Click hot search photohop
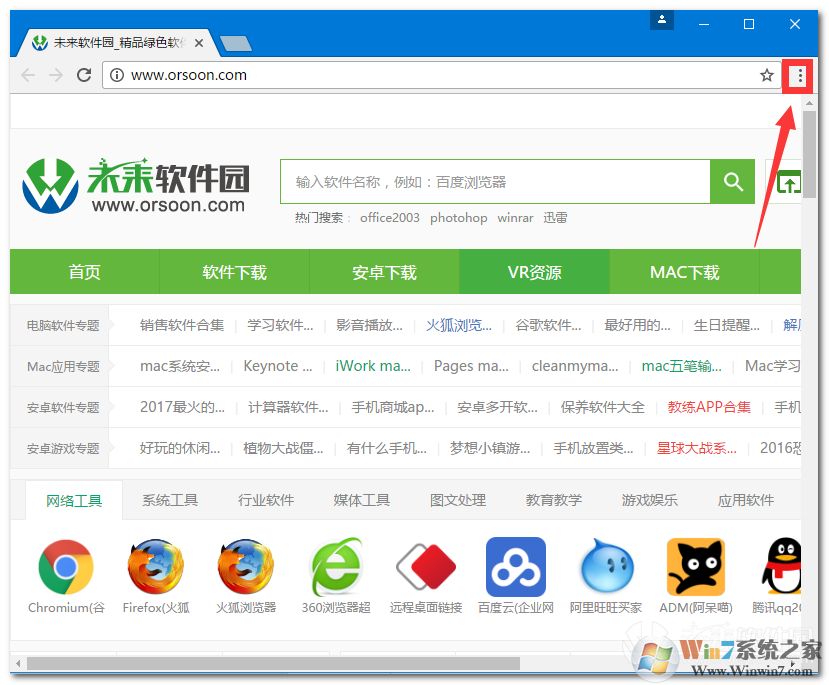 pyautogui.click(x=458, y=218)
